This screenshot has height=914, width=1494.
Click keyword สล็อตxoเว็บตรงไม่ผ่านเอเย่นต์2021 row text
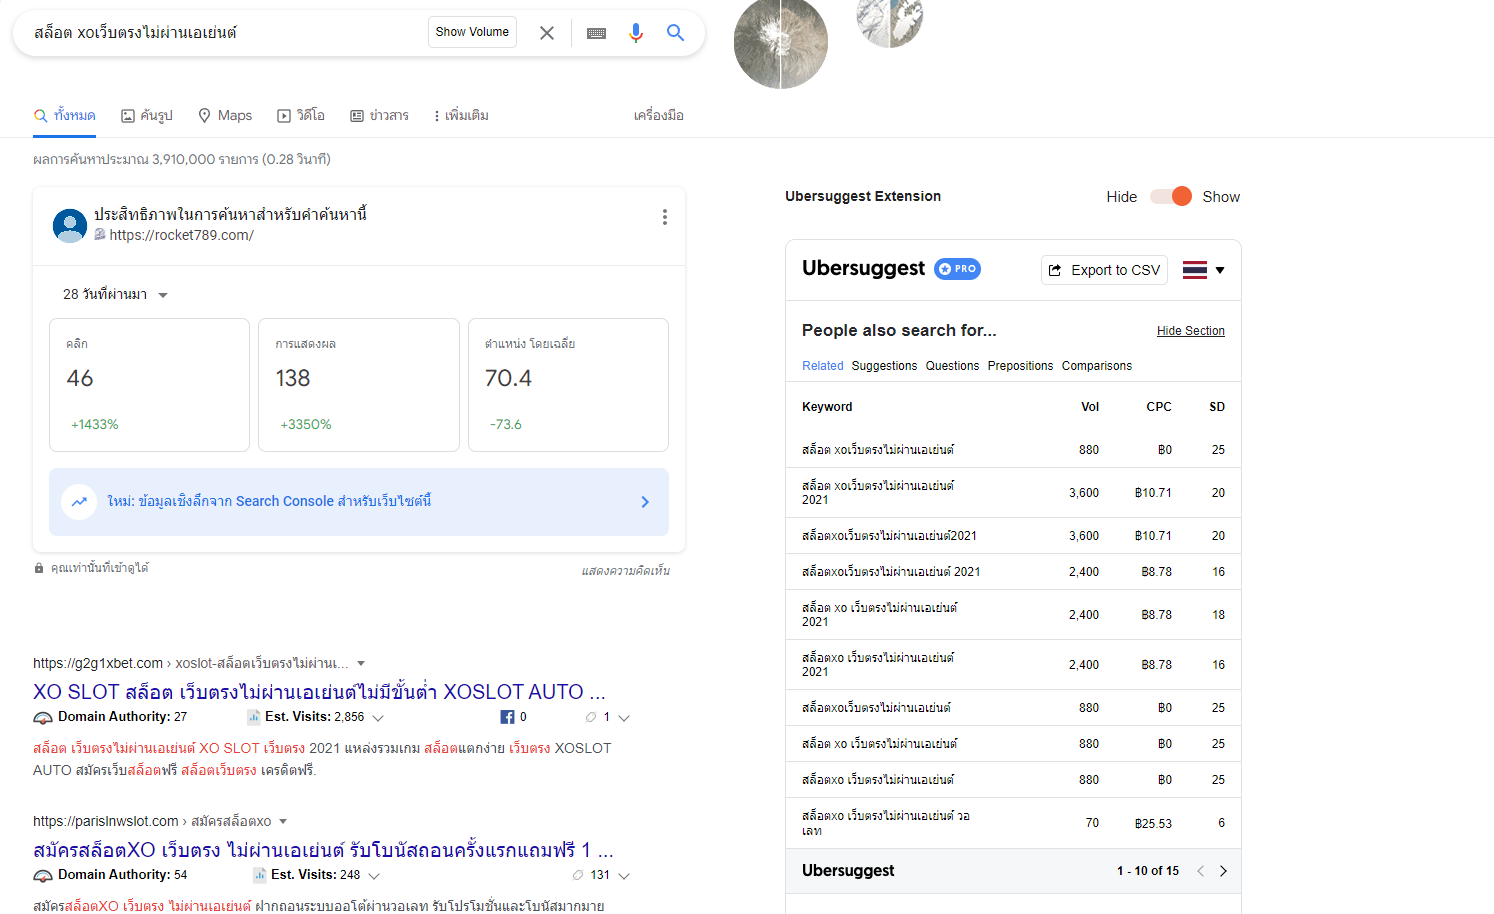pyautogui.click(x=889, y=536)
